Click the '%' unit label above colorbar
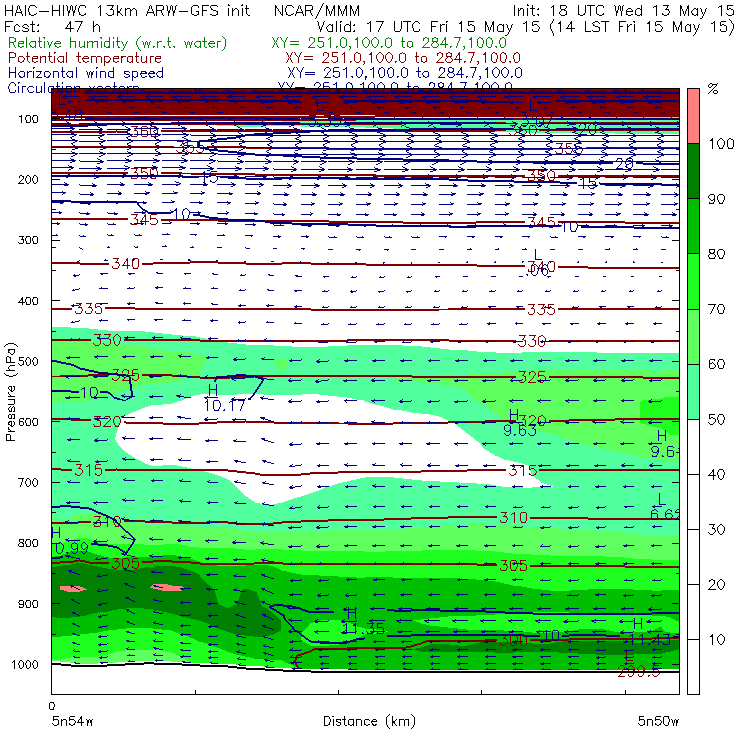The height and width of the screenshot is (740, 740). 713,89
